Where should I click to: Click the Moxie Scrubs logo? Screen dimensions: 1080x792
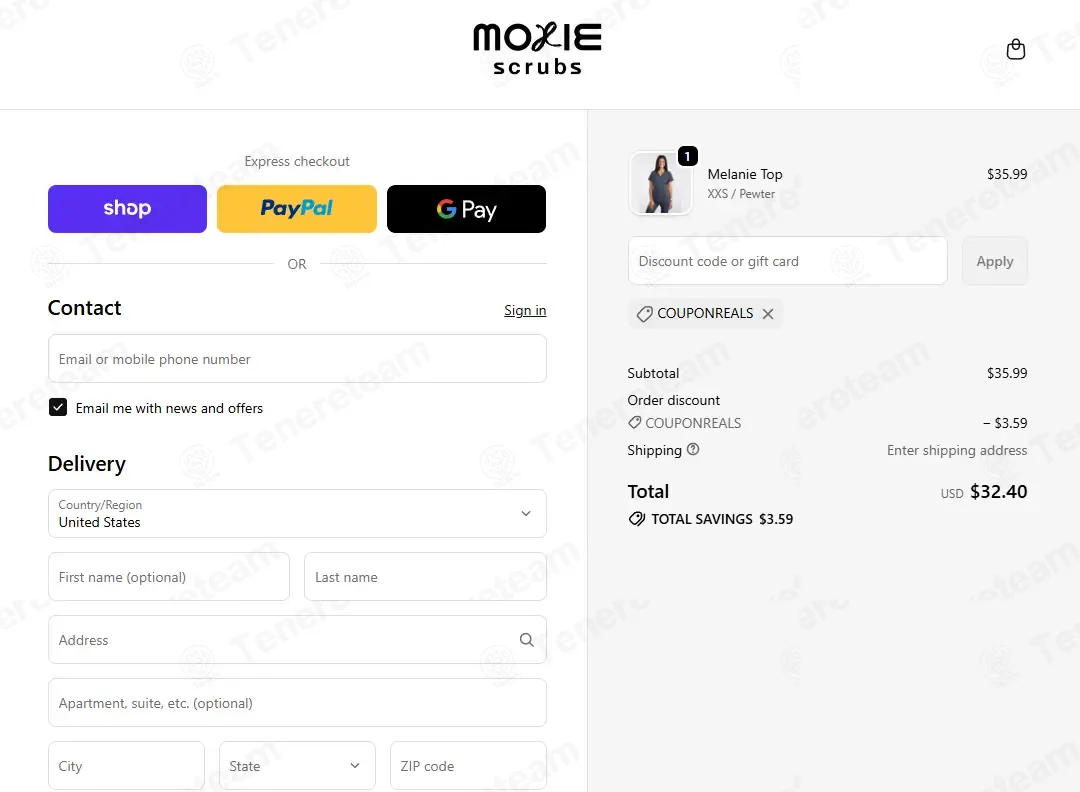pos(537,49)
